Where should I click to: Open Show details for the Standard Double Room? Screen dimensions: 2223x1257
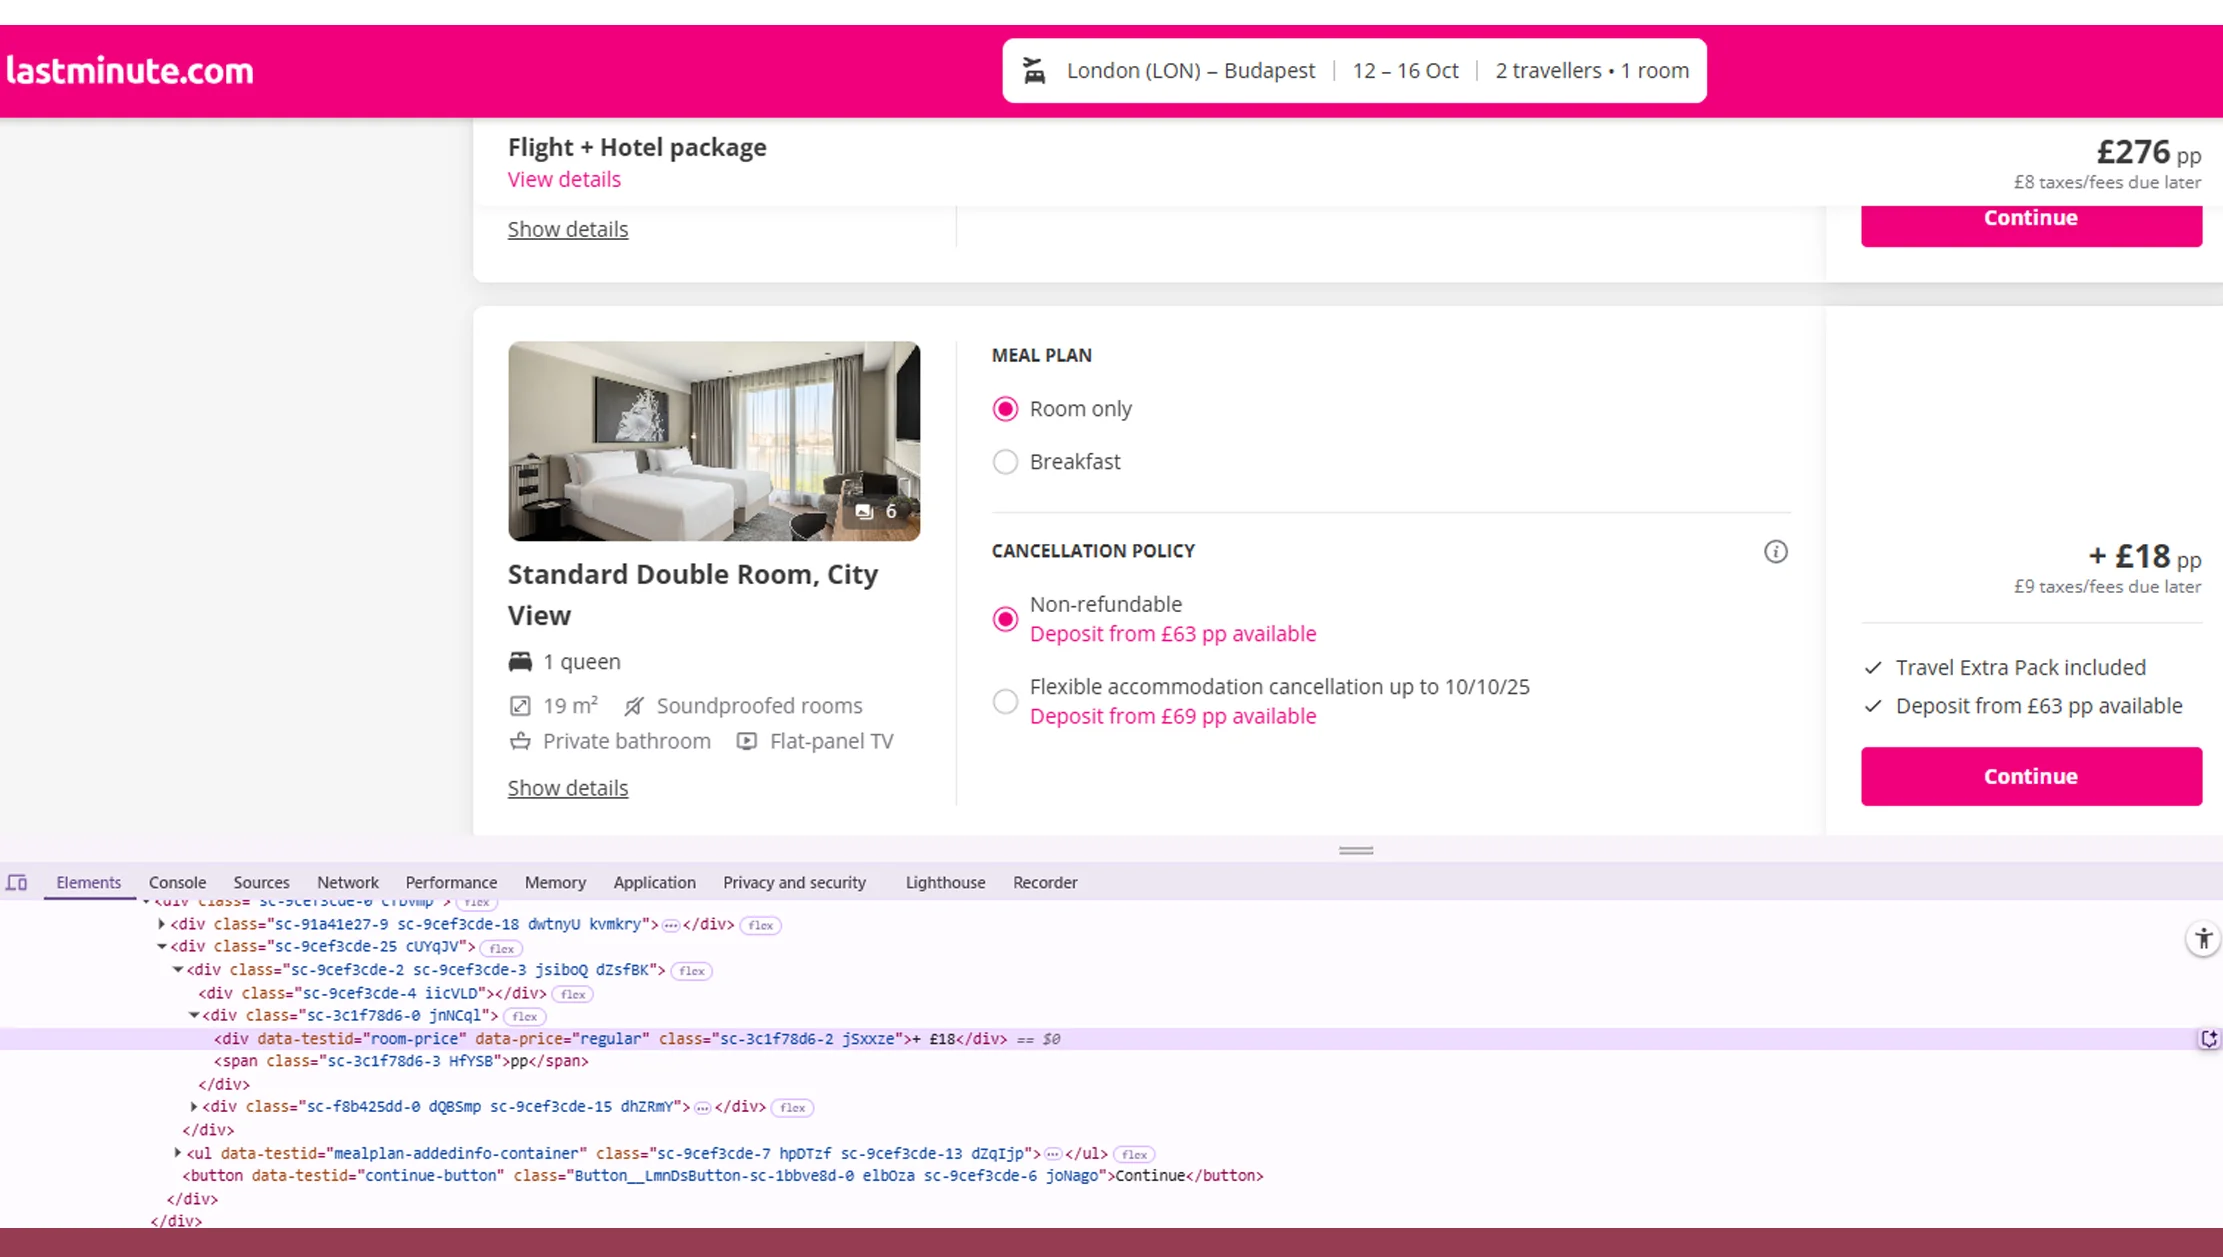click(x=567, y=788)
